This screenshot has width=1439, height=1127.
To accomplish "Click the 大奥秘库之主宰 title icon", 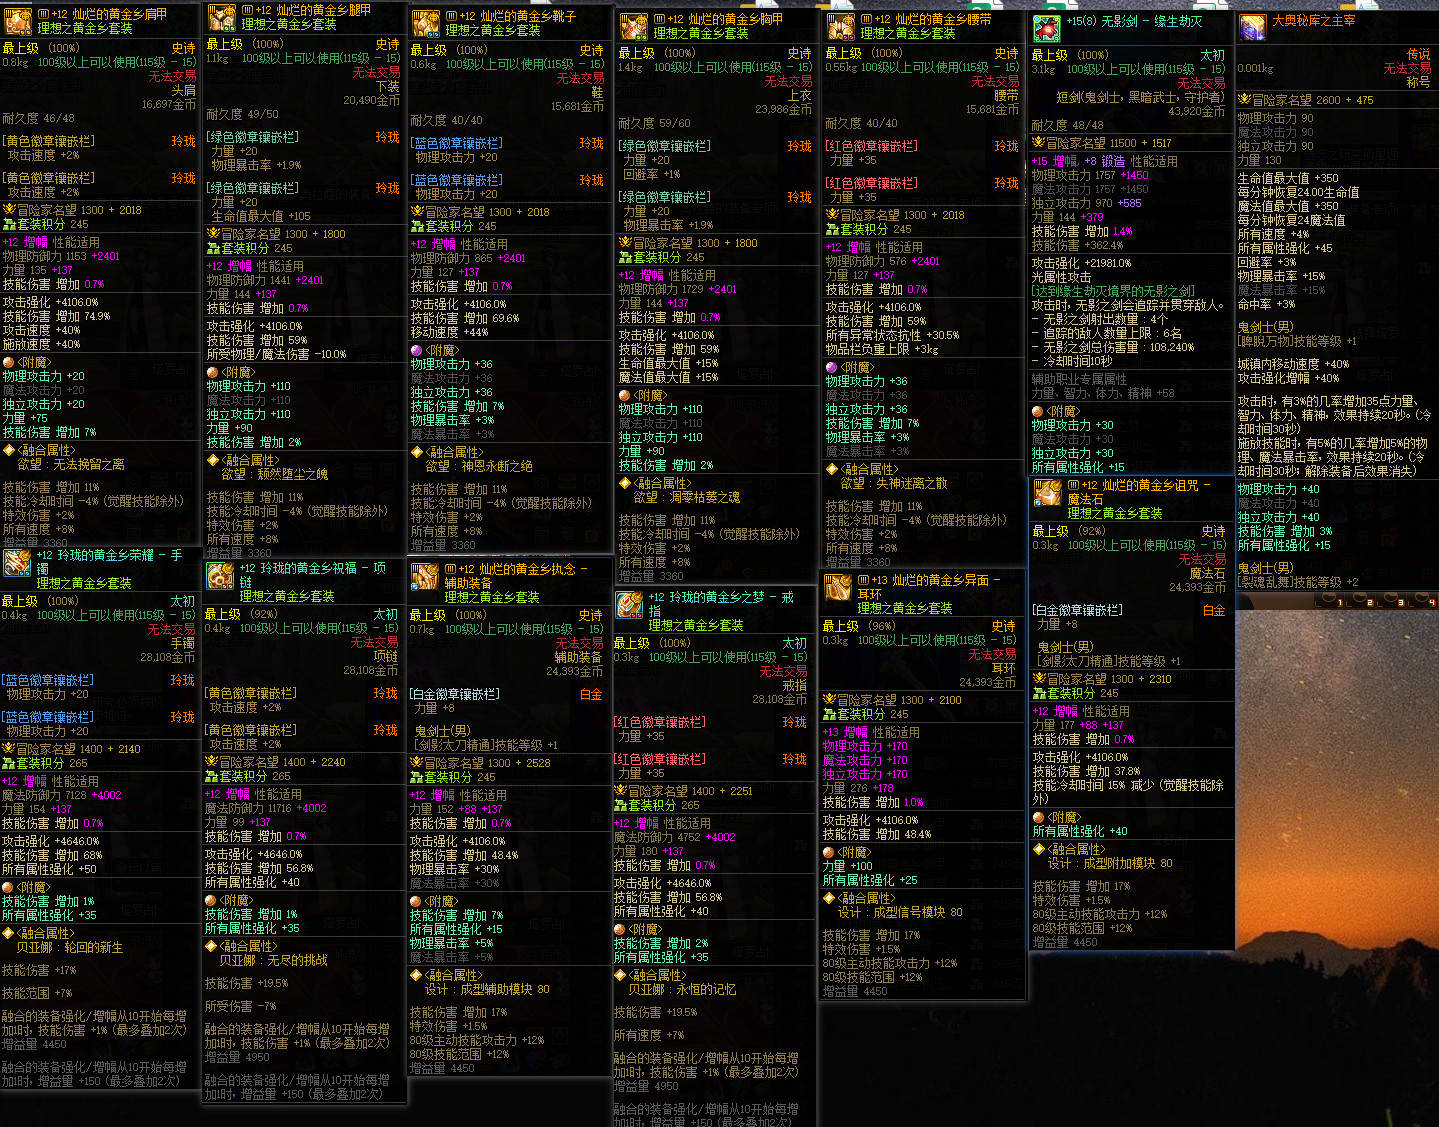I will point(1253,27).
